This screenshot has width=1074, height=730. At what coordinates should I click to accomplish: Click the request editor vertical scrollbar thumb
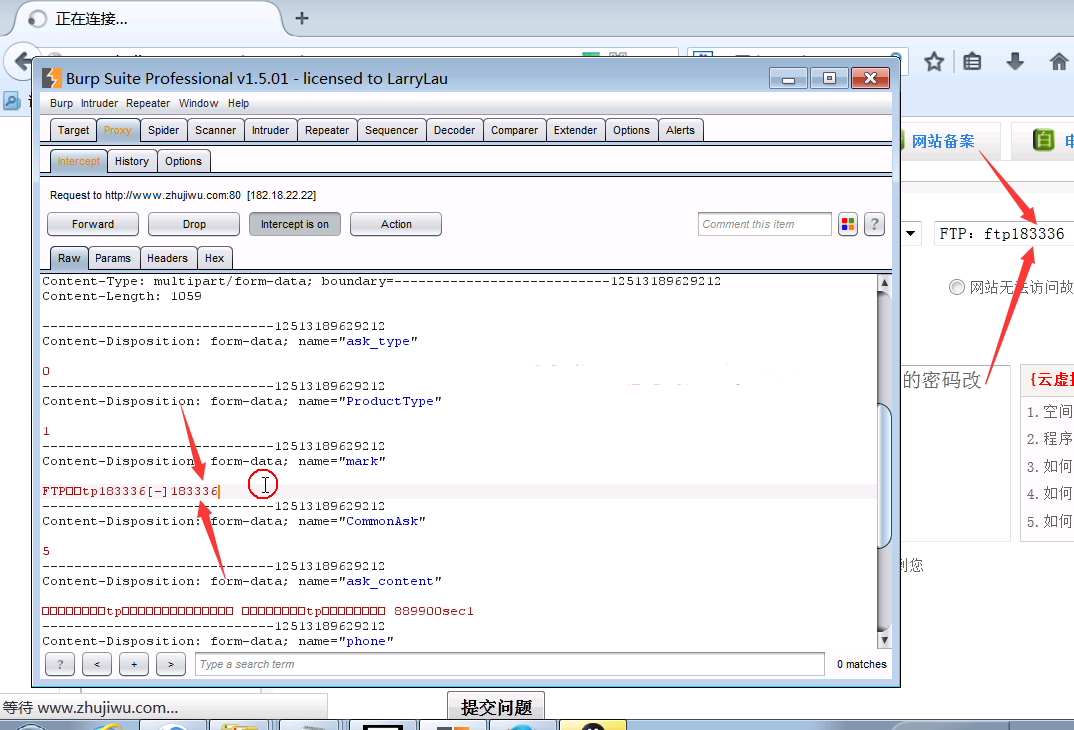click(884, 476)
